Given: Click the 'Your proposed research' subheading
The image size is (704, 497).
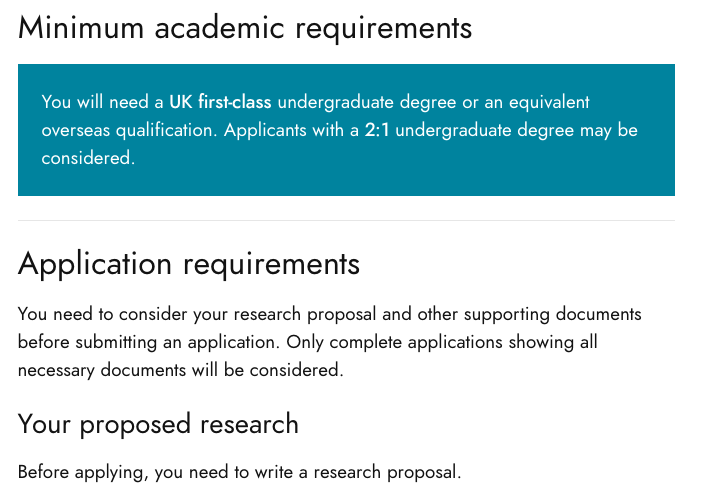Looking at the screenshot, I should (x=158, y=423).
